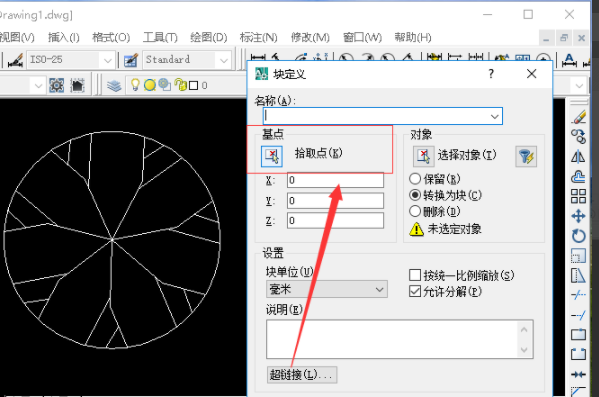Select the Trim tool
This screenshot has height=397, width=599.
578,295
